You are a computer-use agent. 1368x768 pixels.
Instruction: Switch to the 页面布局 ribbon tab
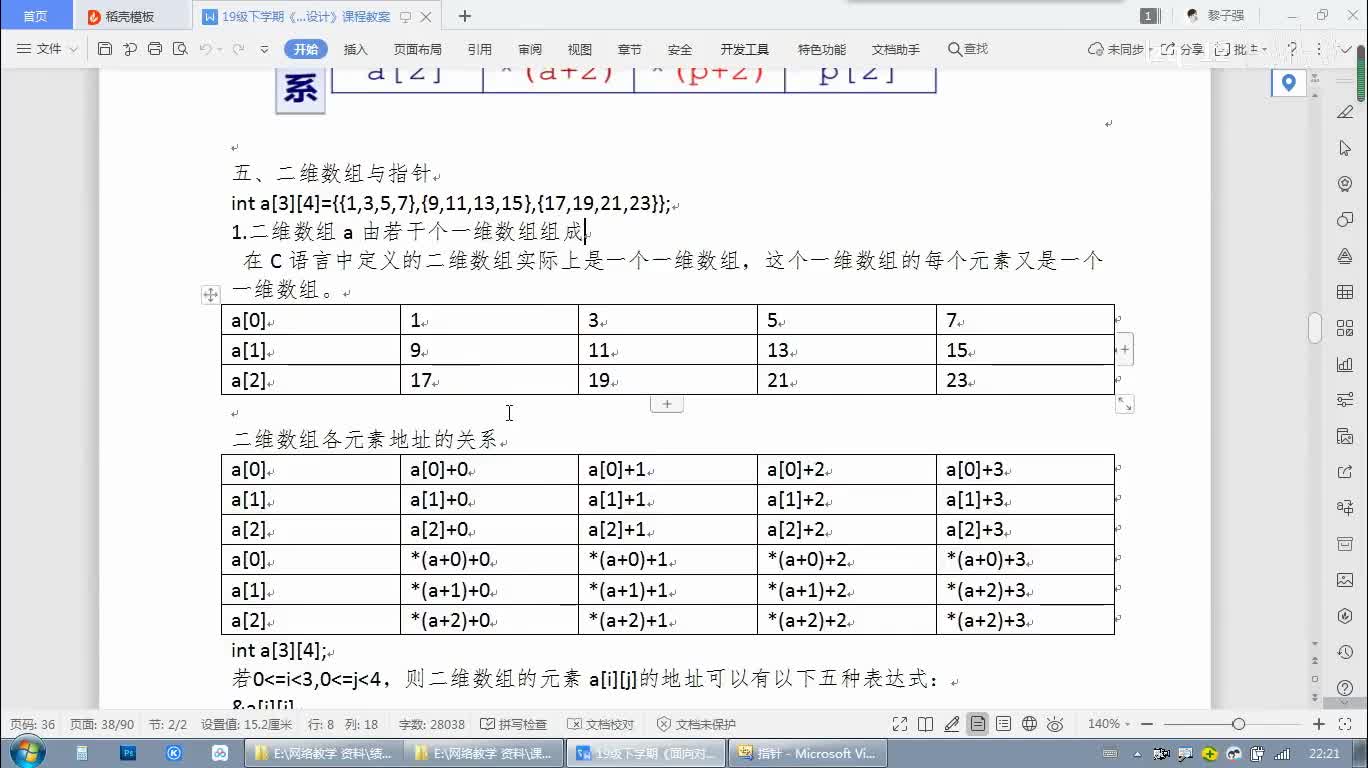[x=417, y=49]
